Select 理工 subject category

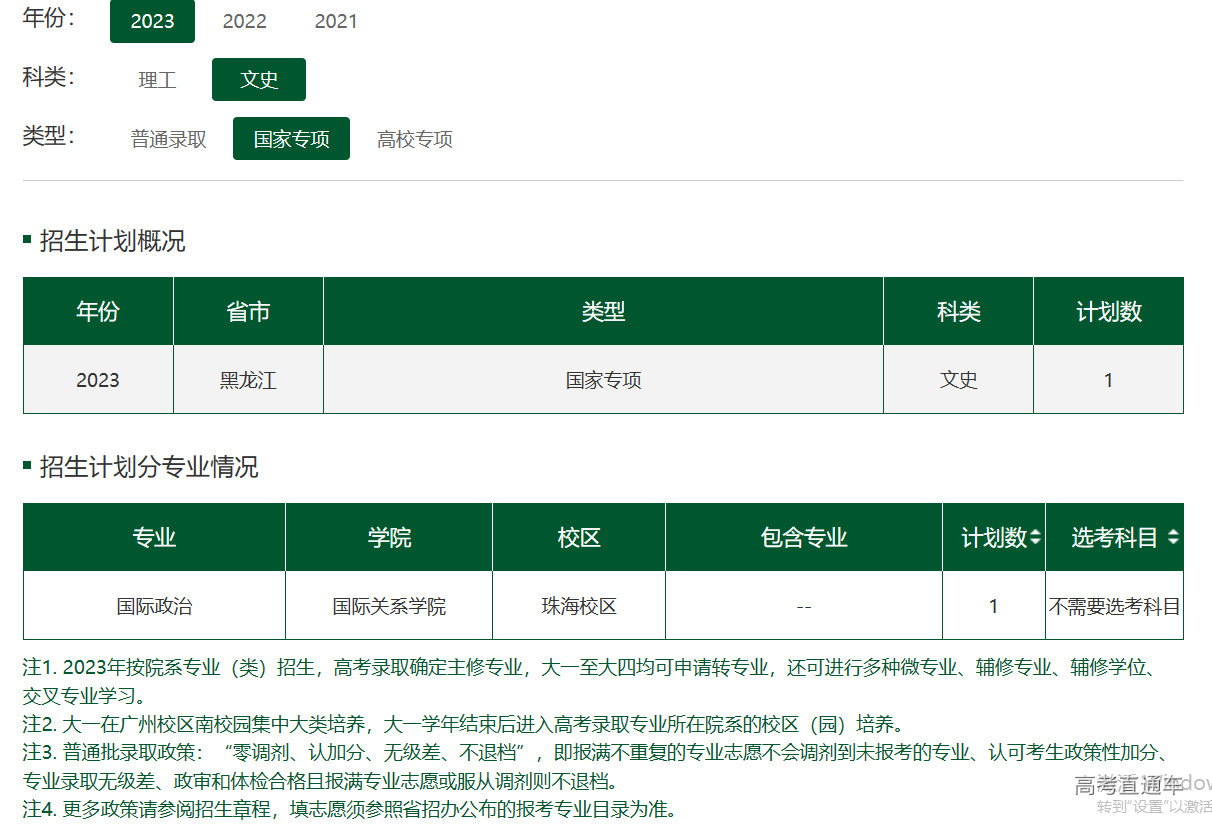[x=157, y=80]
